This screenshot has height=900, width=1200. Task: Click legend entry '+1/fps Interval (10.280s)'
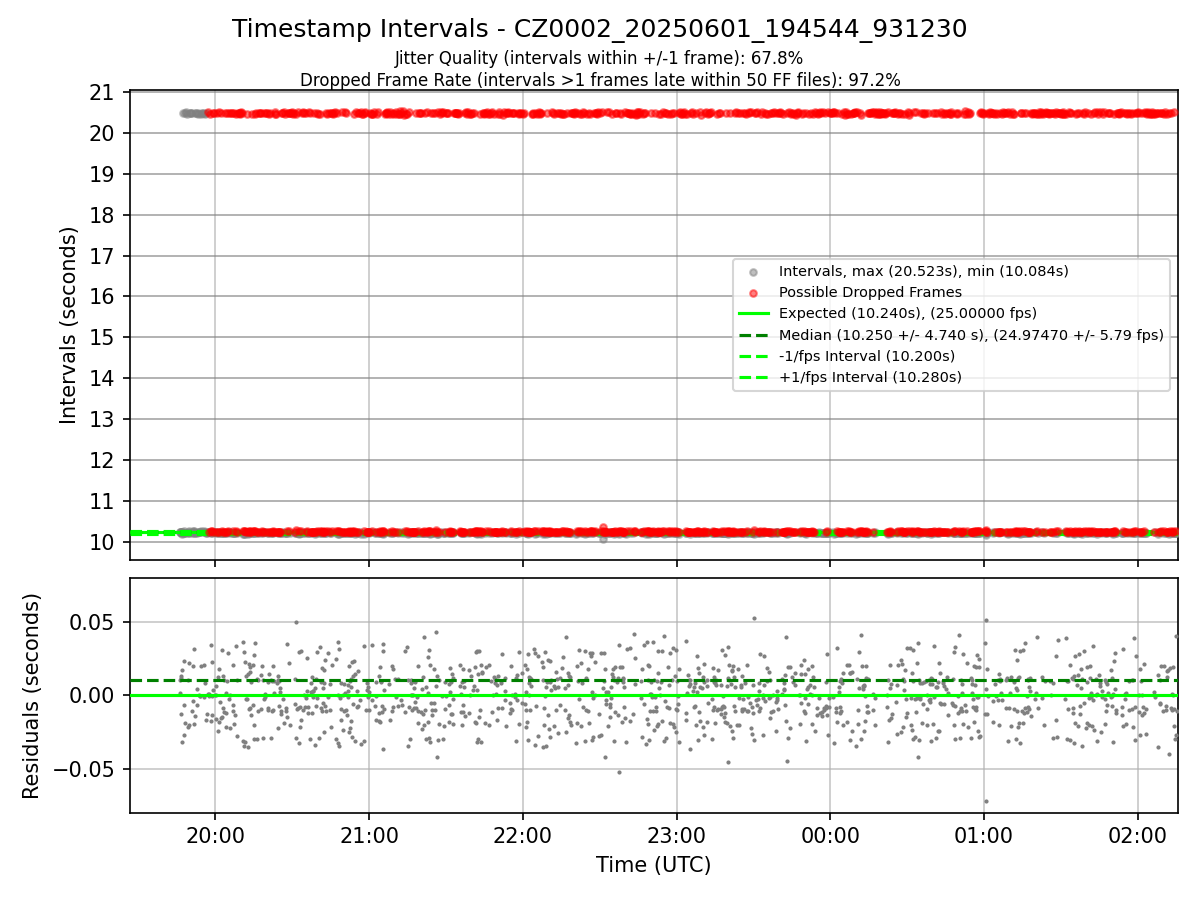pyautogui.click(x=870, y=377)
